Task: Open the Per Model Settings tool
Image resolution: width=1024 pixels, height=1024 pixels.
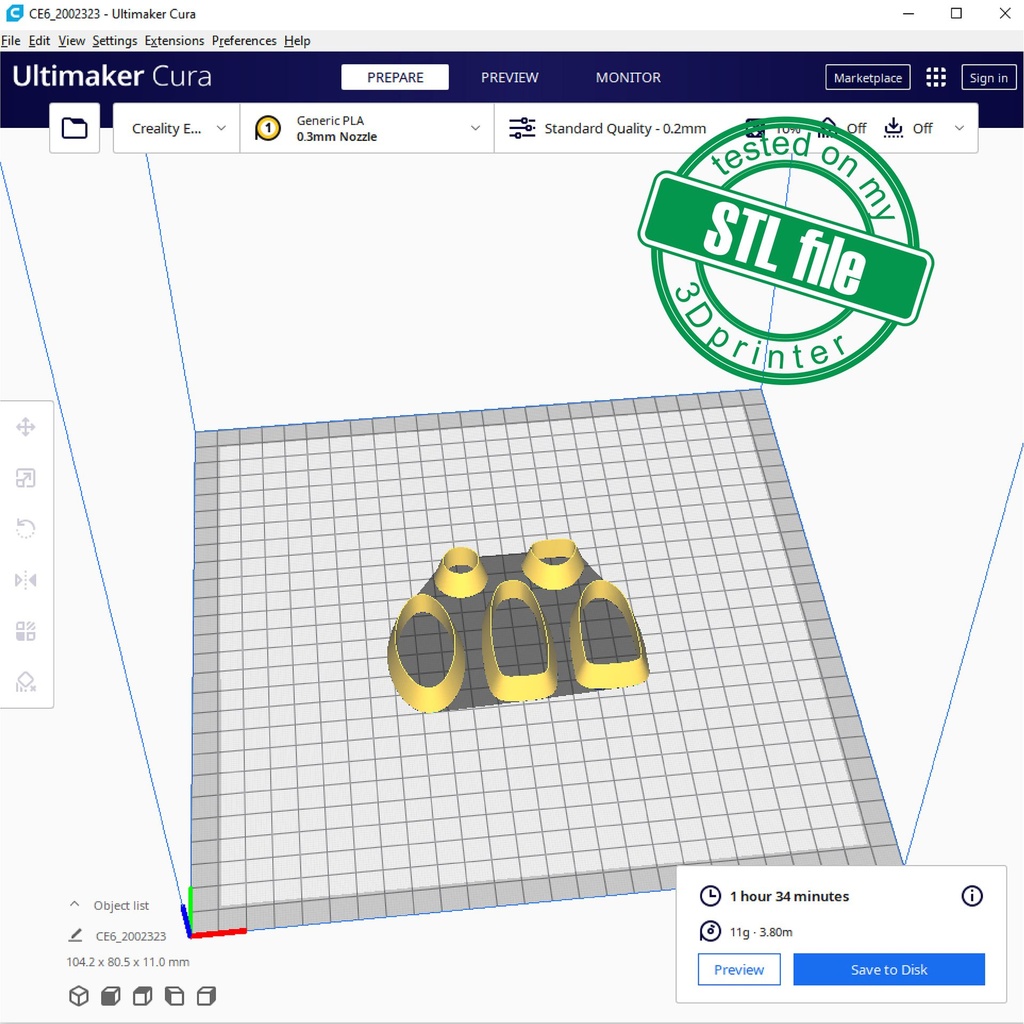Action: [x=26, y=631]
